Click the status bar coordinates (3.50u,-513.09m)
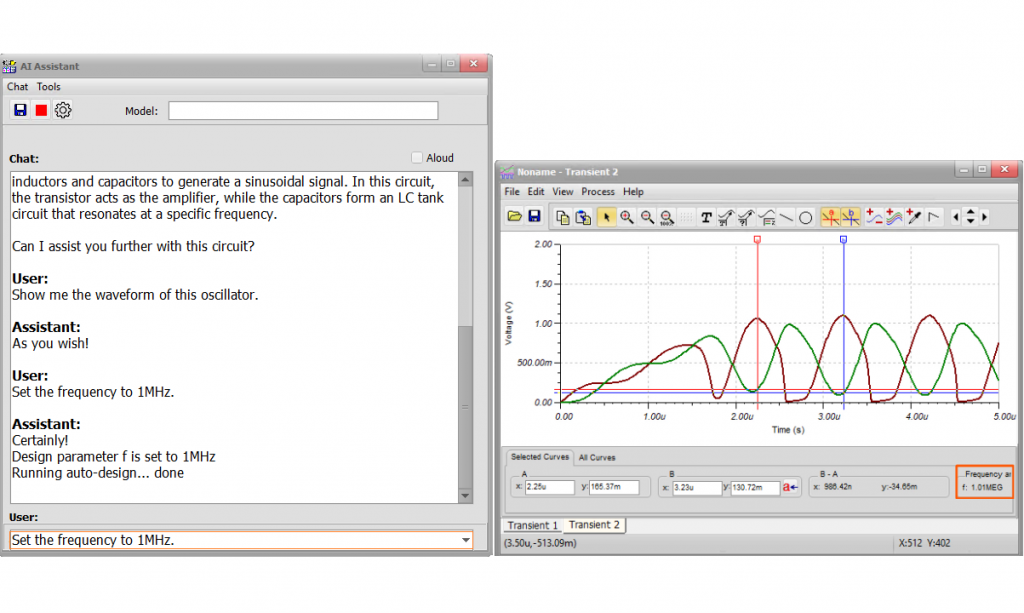 pos(540,543)
